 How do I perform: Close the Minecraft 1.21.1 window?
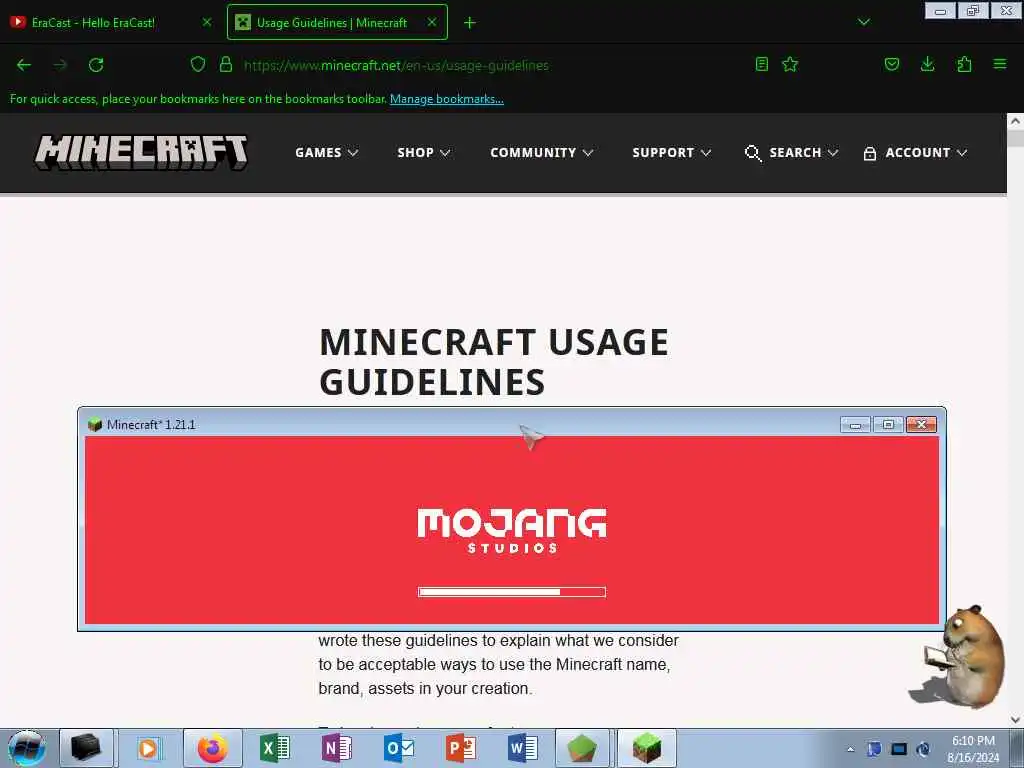pyautogui.click(x=921, y=425)
